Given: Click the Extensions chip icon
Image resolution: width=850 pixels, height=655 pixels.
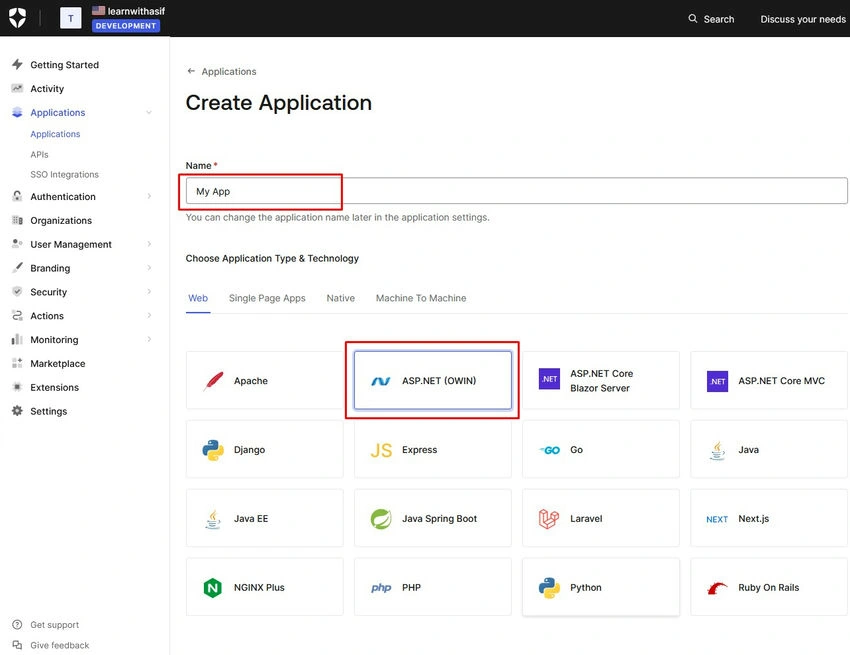Looking at the screenshot, I should [17, 387].
